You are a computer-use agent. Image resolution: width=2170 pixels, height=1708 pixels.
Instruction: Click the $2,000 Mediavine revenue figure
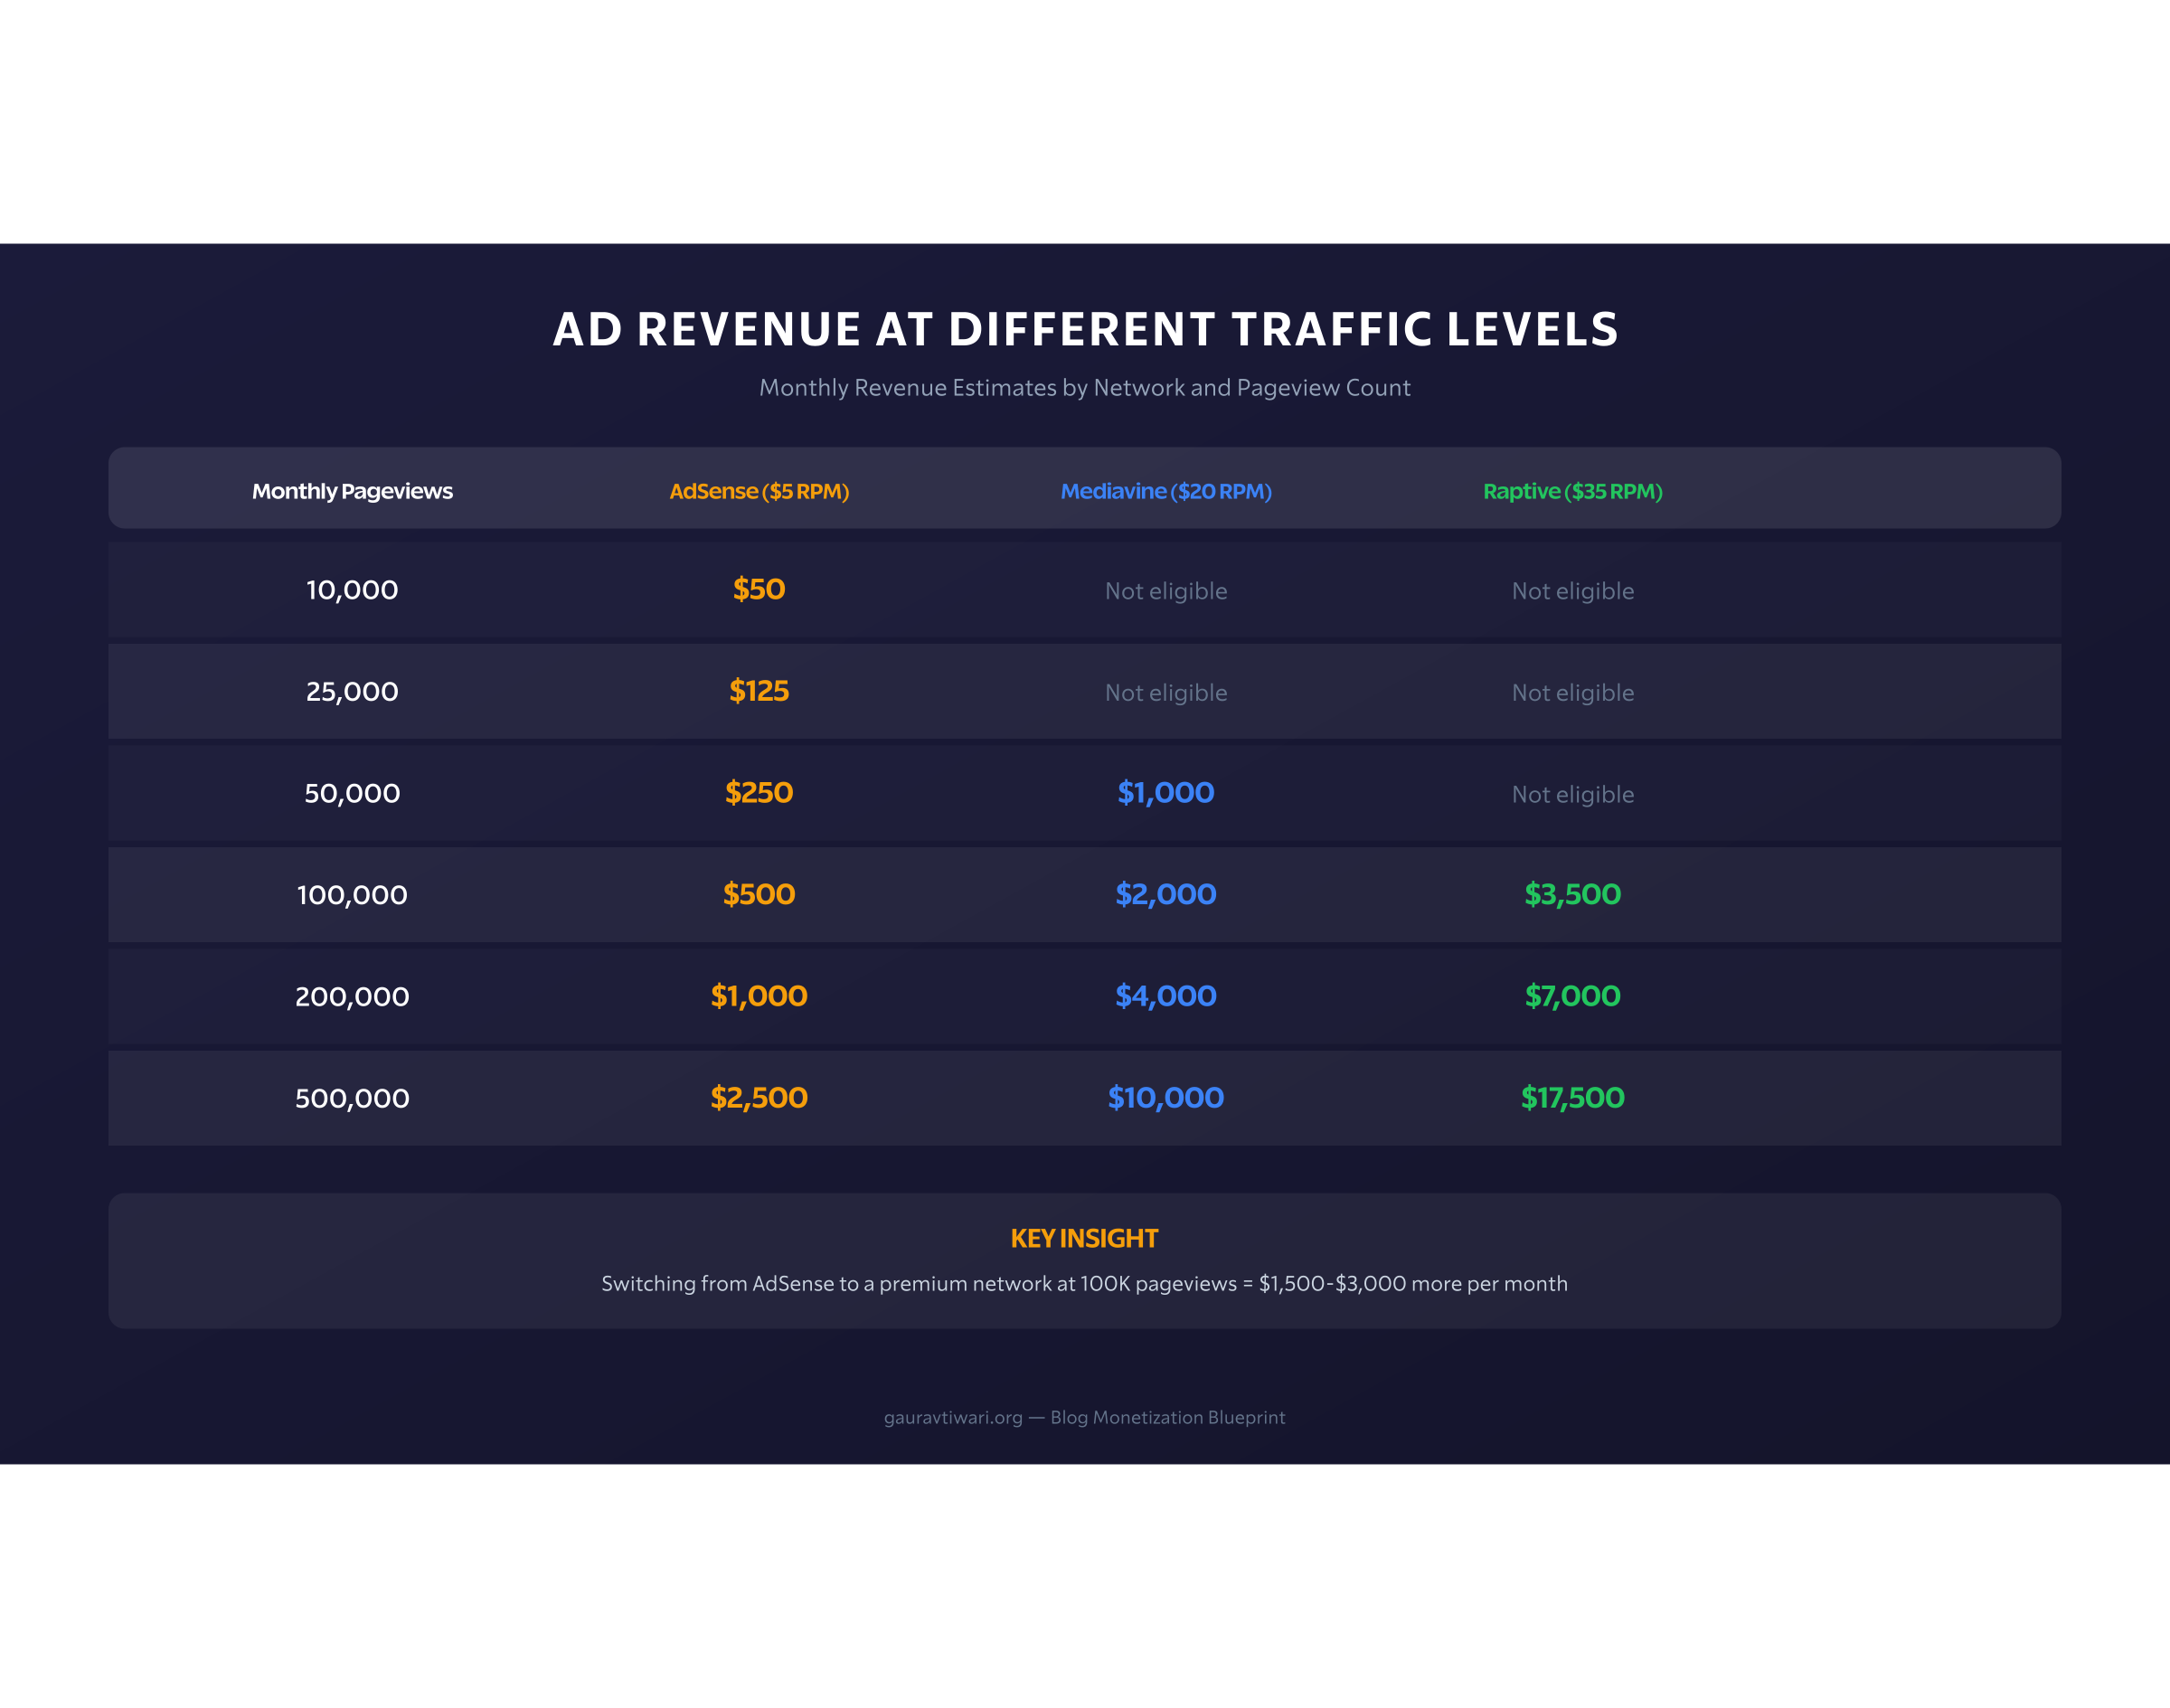pos(1166,895)
